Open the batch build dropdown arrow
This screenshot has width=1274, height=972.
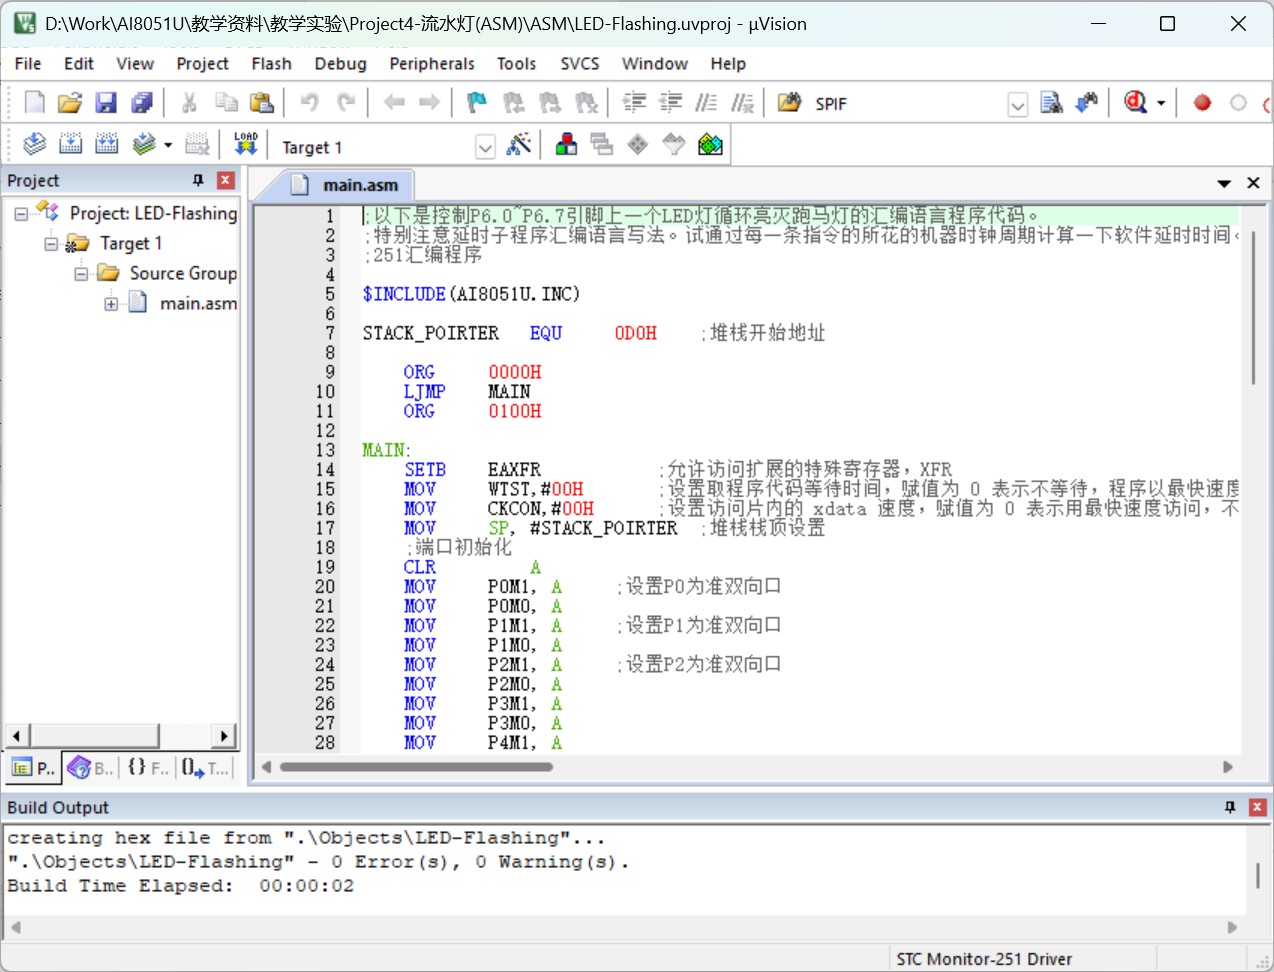pyautogui.click(x=168, y=145)
